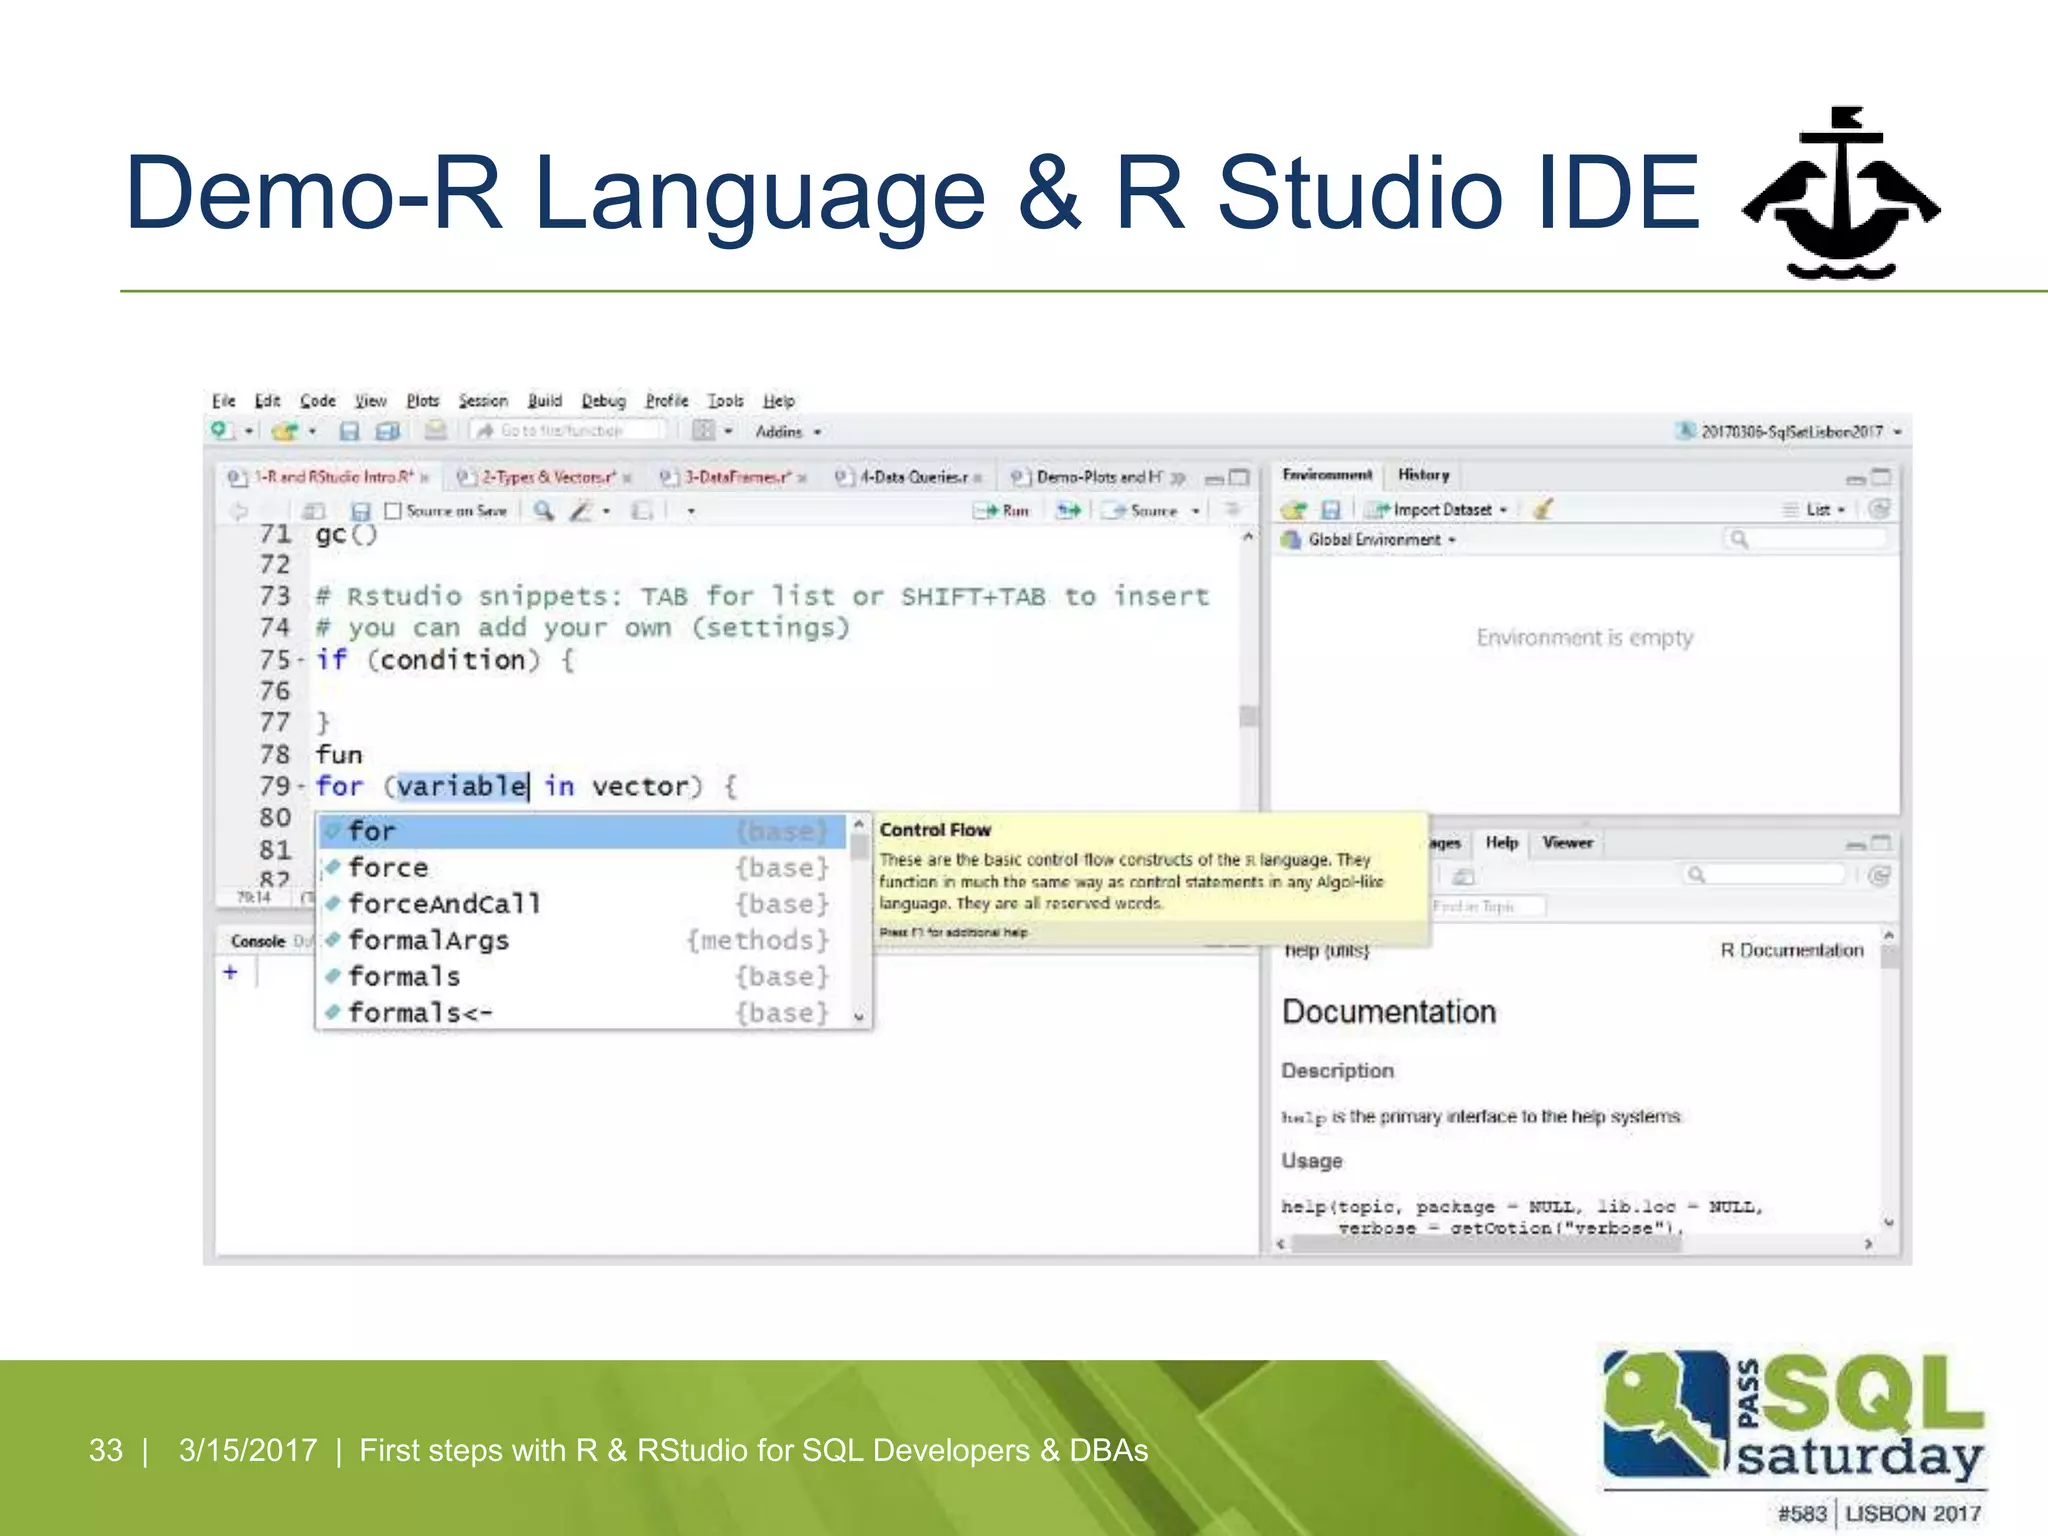Click the New File icon in main toolbar
2048x1536 pixels.
coord(221,430)
